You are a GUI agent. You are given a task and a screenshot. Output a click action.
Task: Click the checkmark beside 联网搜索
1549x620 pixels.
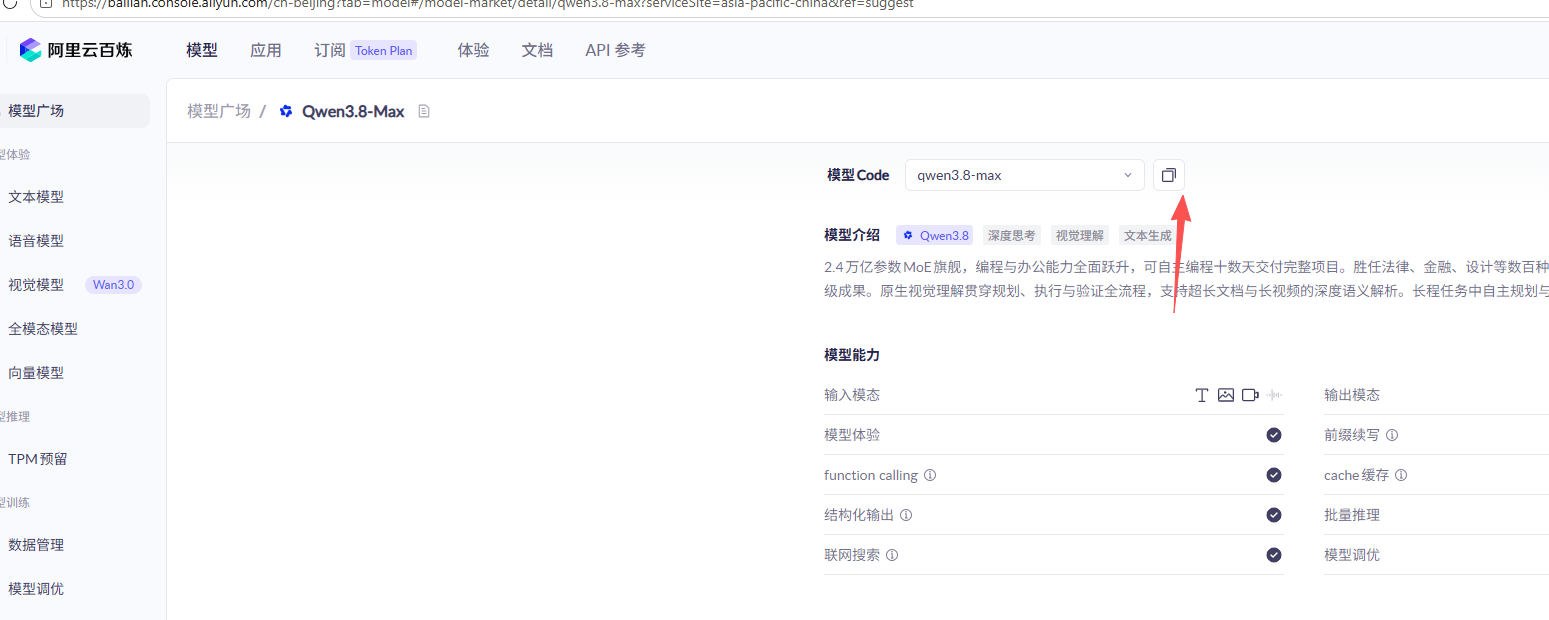point(1274,555)
